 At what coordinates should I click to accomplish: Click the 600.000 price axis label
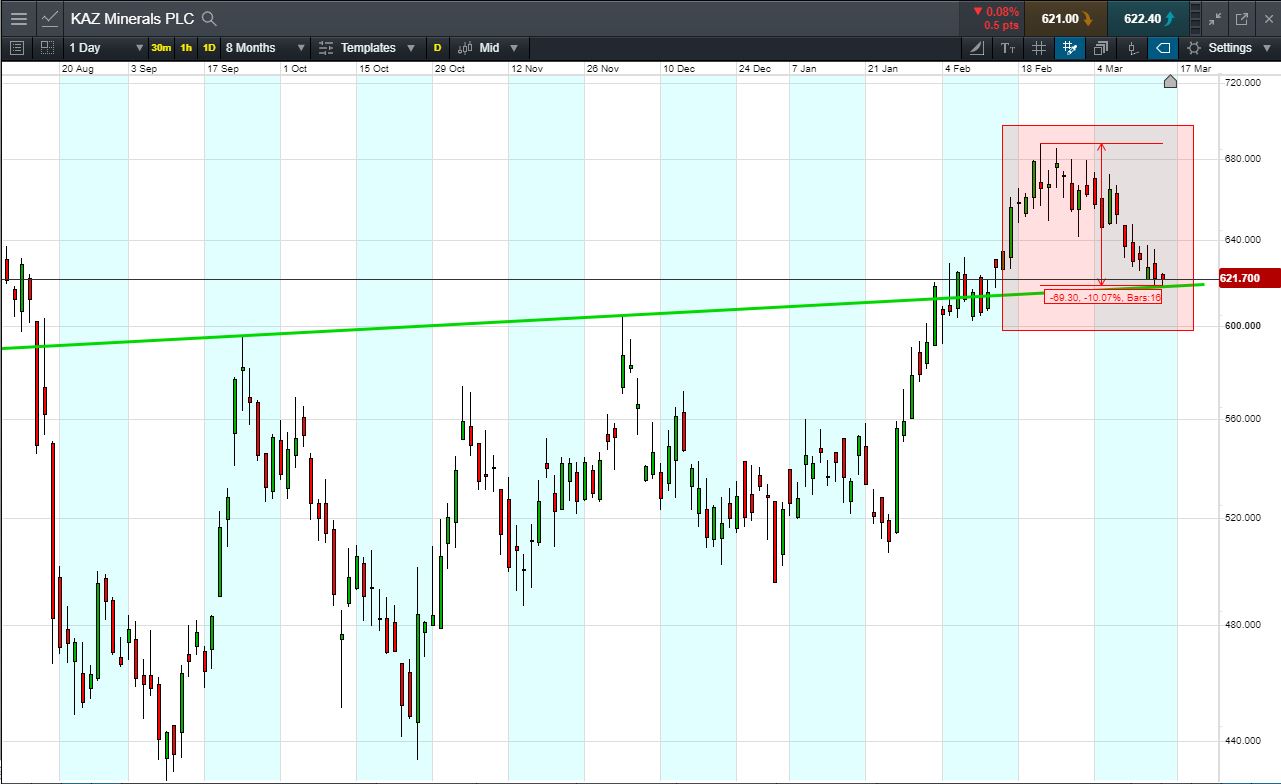tap(1244, 326)
